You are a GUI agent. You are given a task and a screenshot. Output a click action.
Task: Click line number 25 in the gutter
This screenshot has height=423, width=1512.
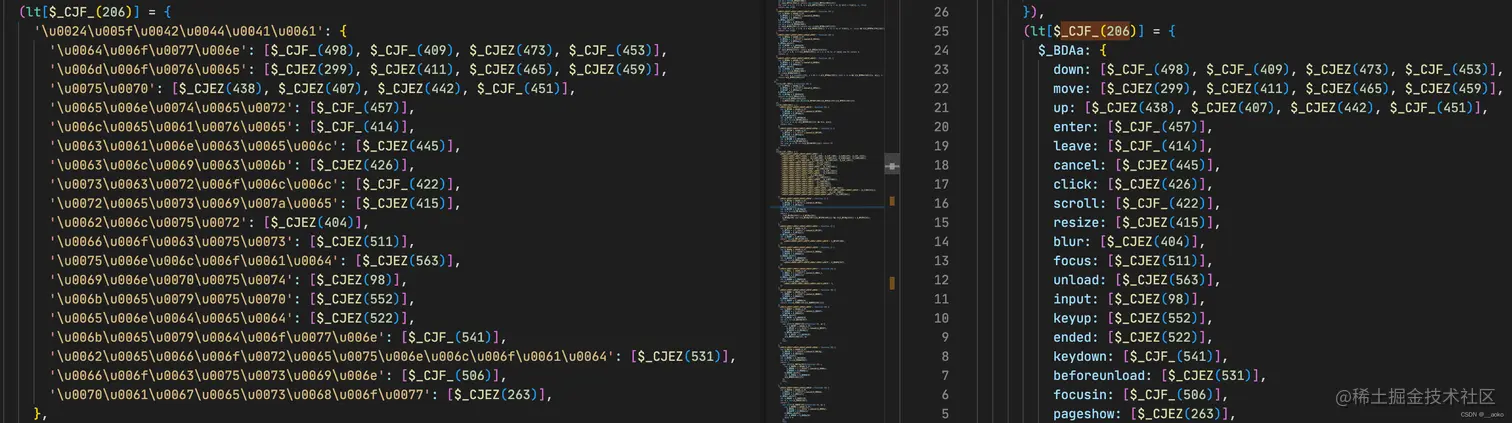pyautogui.click(x=940, y=31)
